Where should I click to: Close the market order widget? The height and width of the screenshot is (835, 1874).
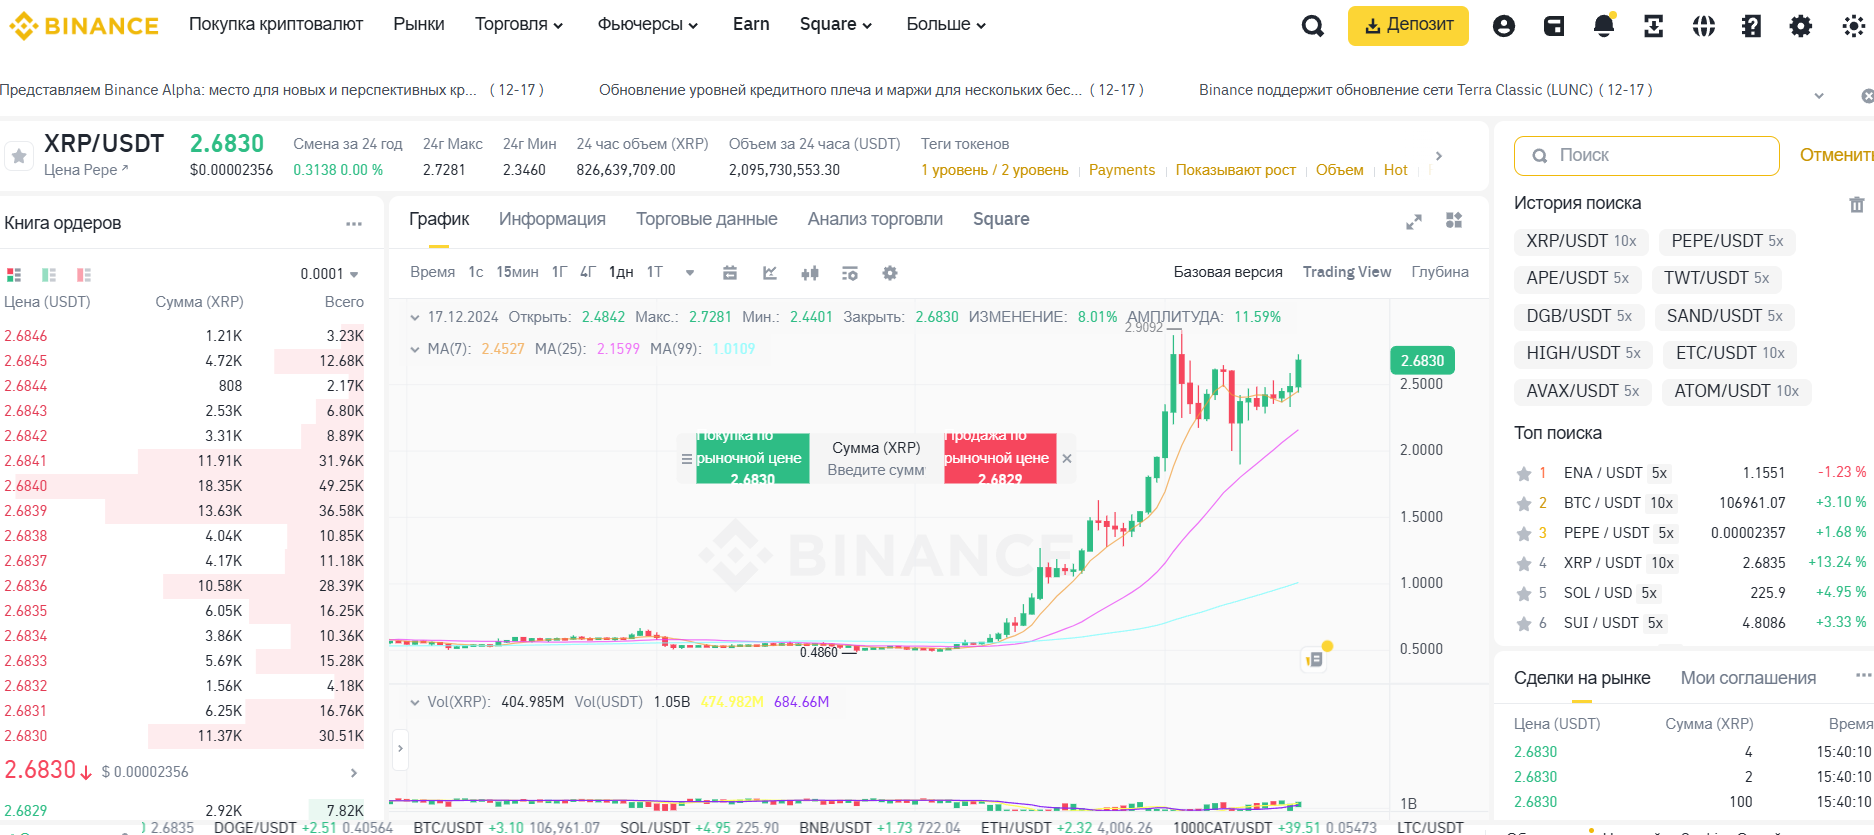pos(1067,459)
